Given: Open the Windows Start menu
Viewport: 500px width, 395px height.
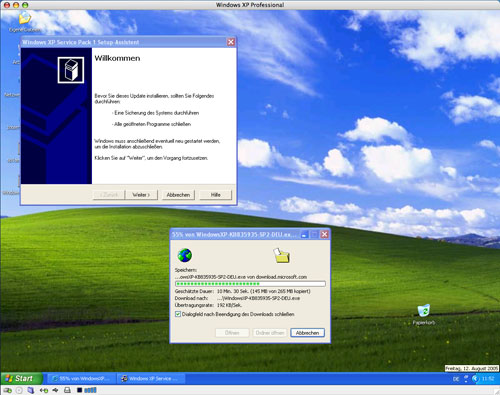Looking at the screenshot, I should click(x=21, y=378).
